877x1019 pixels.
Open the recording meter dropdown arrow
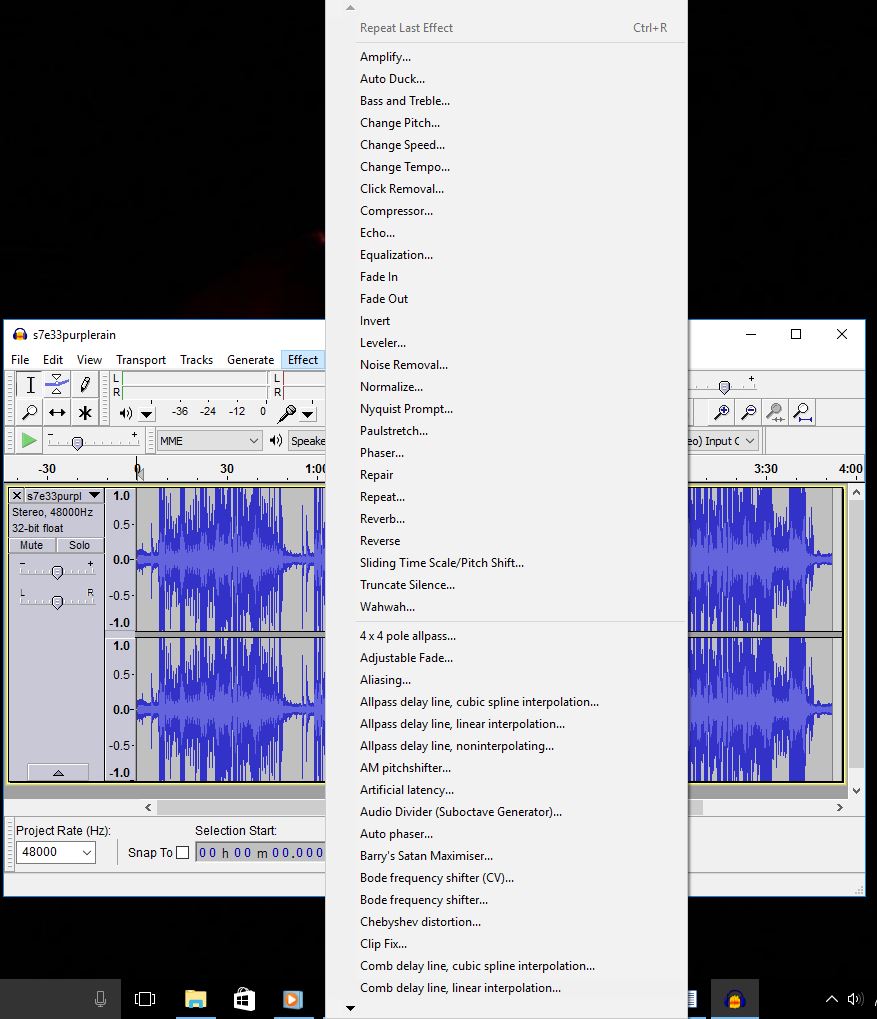coord(308,414)
